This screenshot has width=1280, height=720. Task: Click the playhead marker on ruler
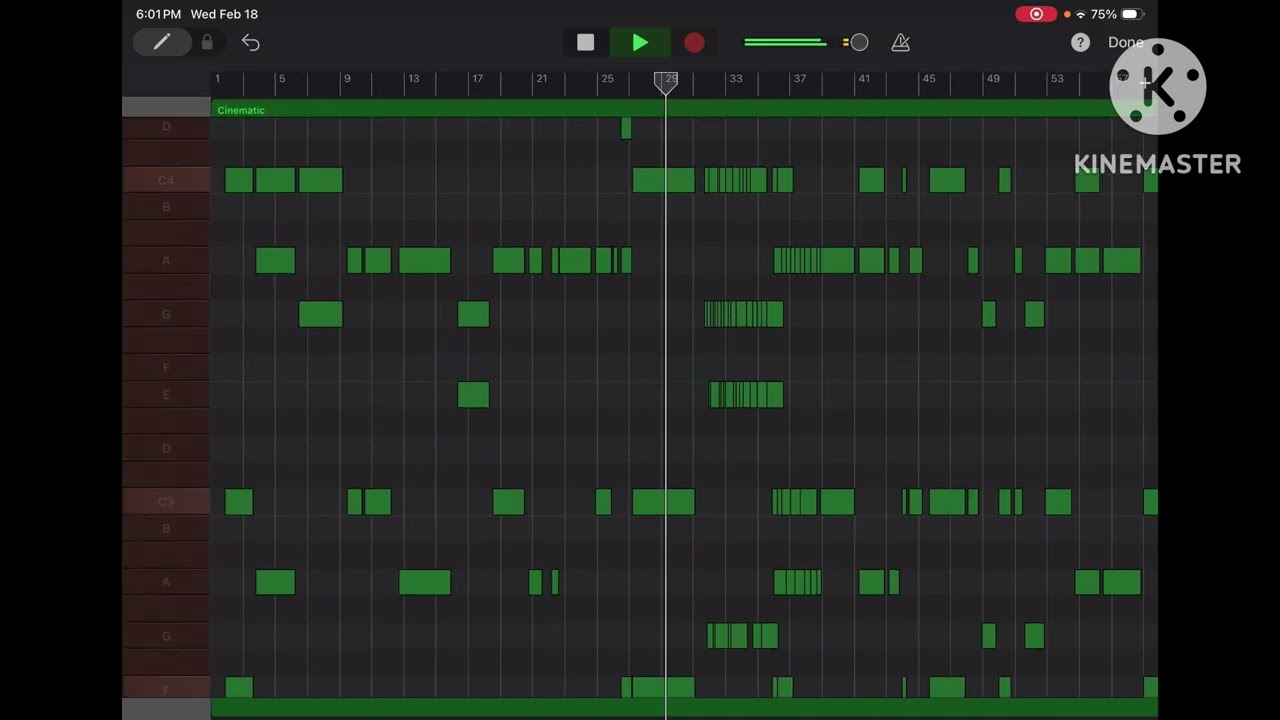665,83
